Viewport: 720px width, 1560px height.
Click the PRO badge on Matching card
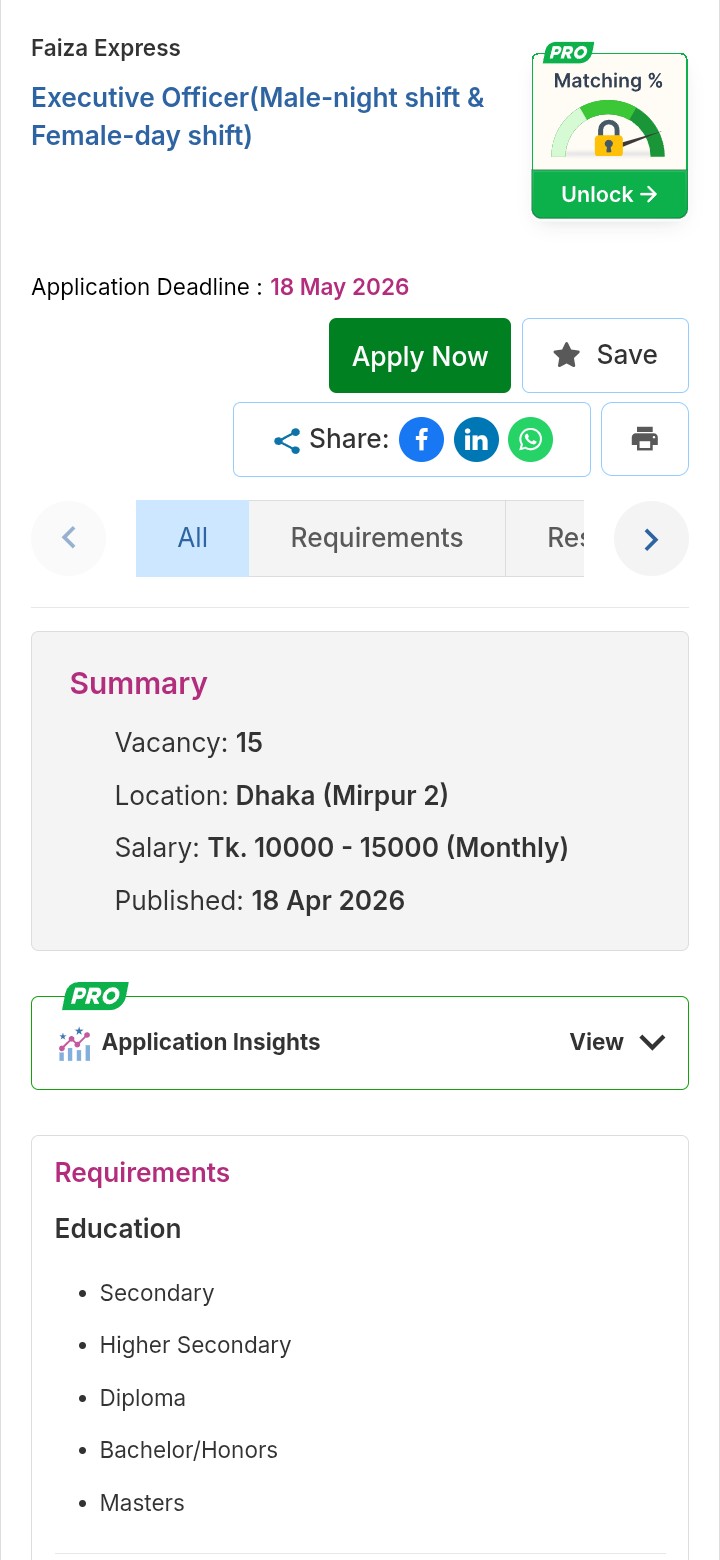pos(568,53)
